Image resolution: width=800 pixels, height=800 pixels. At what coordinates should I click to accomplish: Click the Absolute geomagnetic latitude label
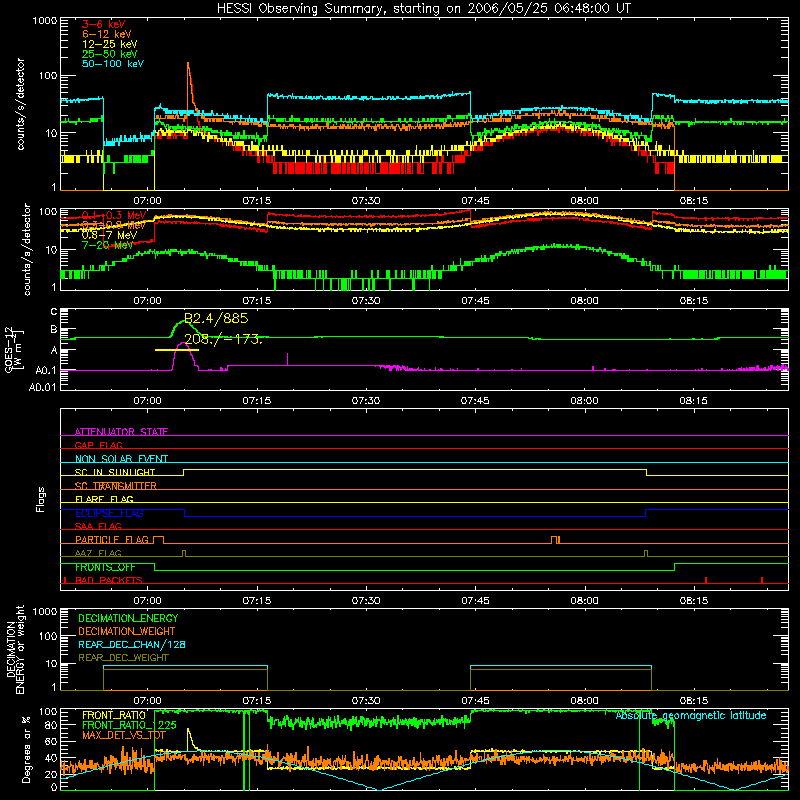point(691,715)
